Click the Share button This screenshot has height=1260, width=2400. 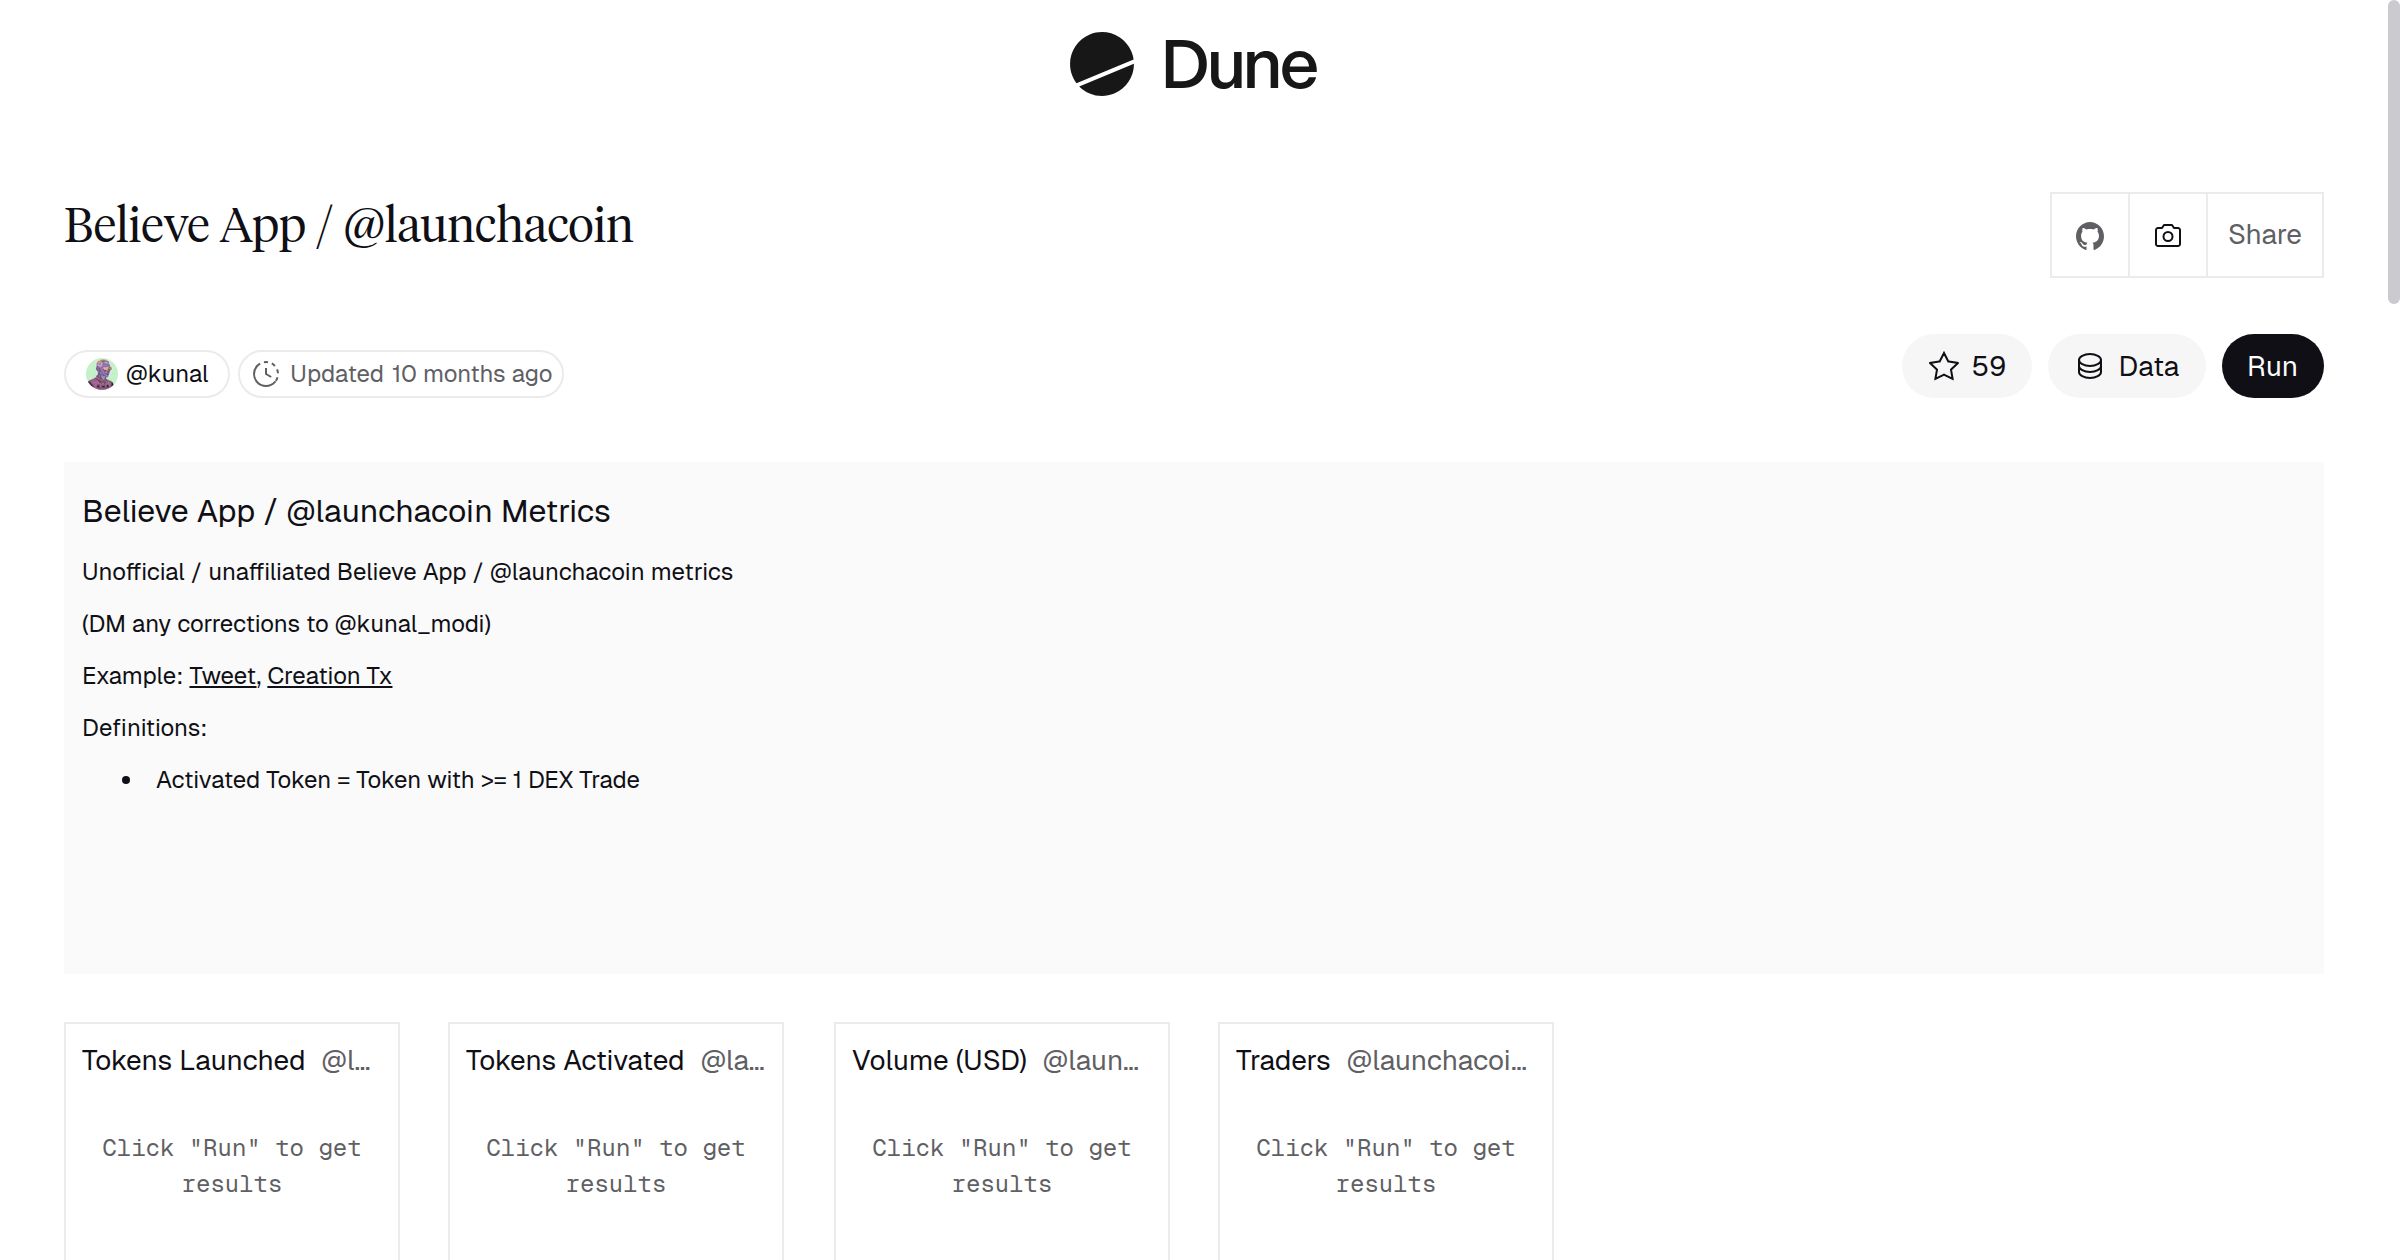[2264, 235]
